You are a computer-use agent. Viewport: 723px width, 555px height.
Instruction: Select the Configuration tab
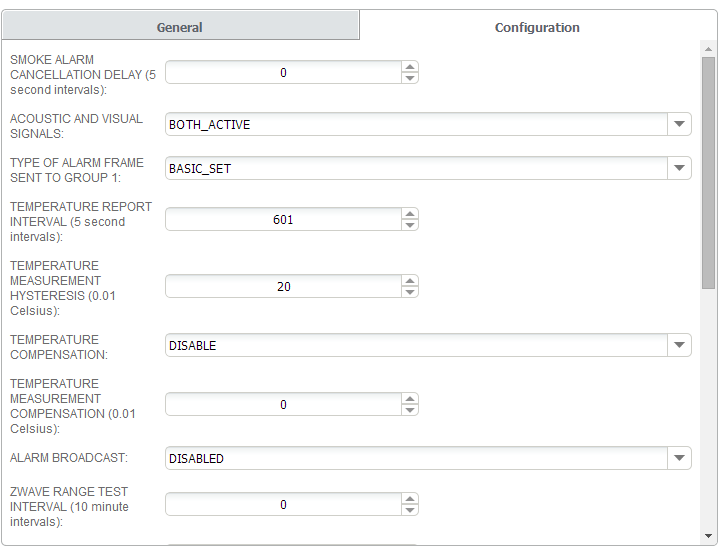tap(537, 27)
